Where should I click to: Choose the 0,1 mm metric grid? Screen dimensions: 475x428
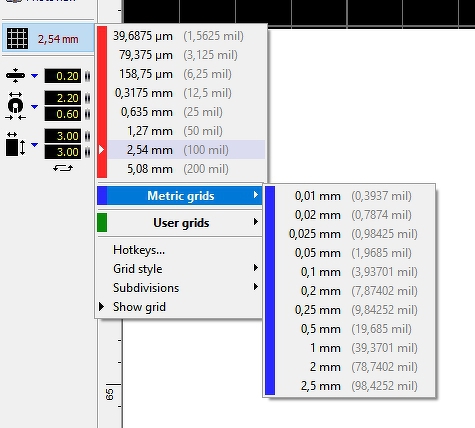click(355, 272)
